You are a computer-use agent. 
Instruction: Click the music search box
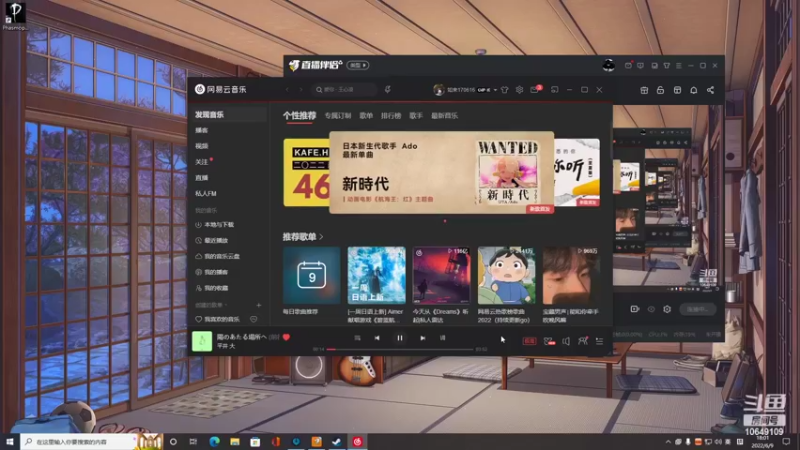pyautogui.click(x=344, y=90)
